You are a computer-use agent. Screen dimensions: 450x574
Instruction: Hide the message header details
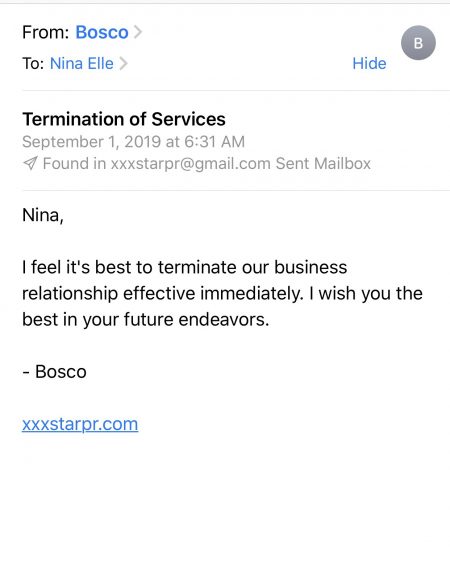(369, 63)
